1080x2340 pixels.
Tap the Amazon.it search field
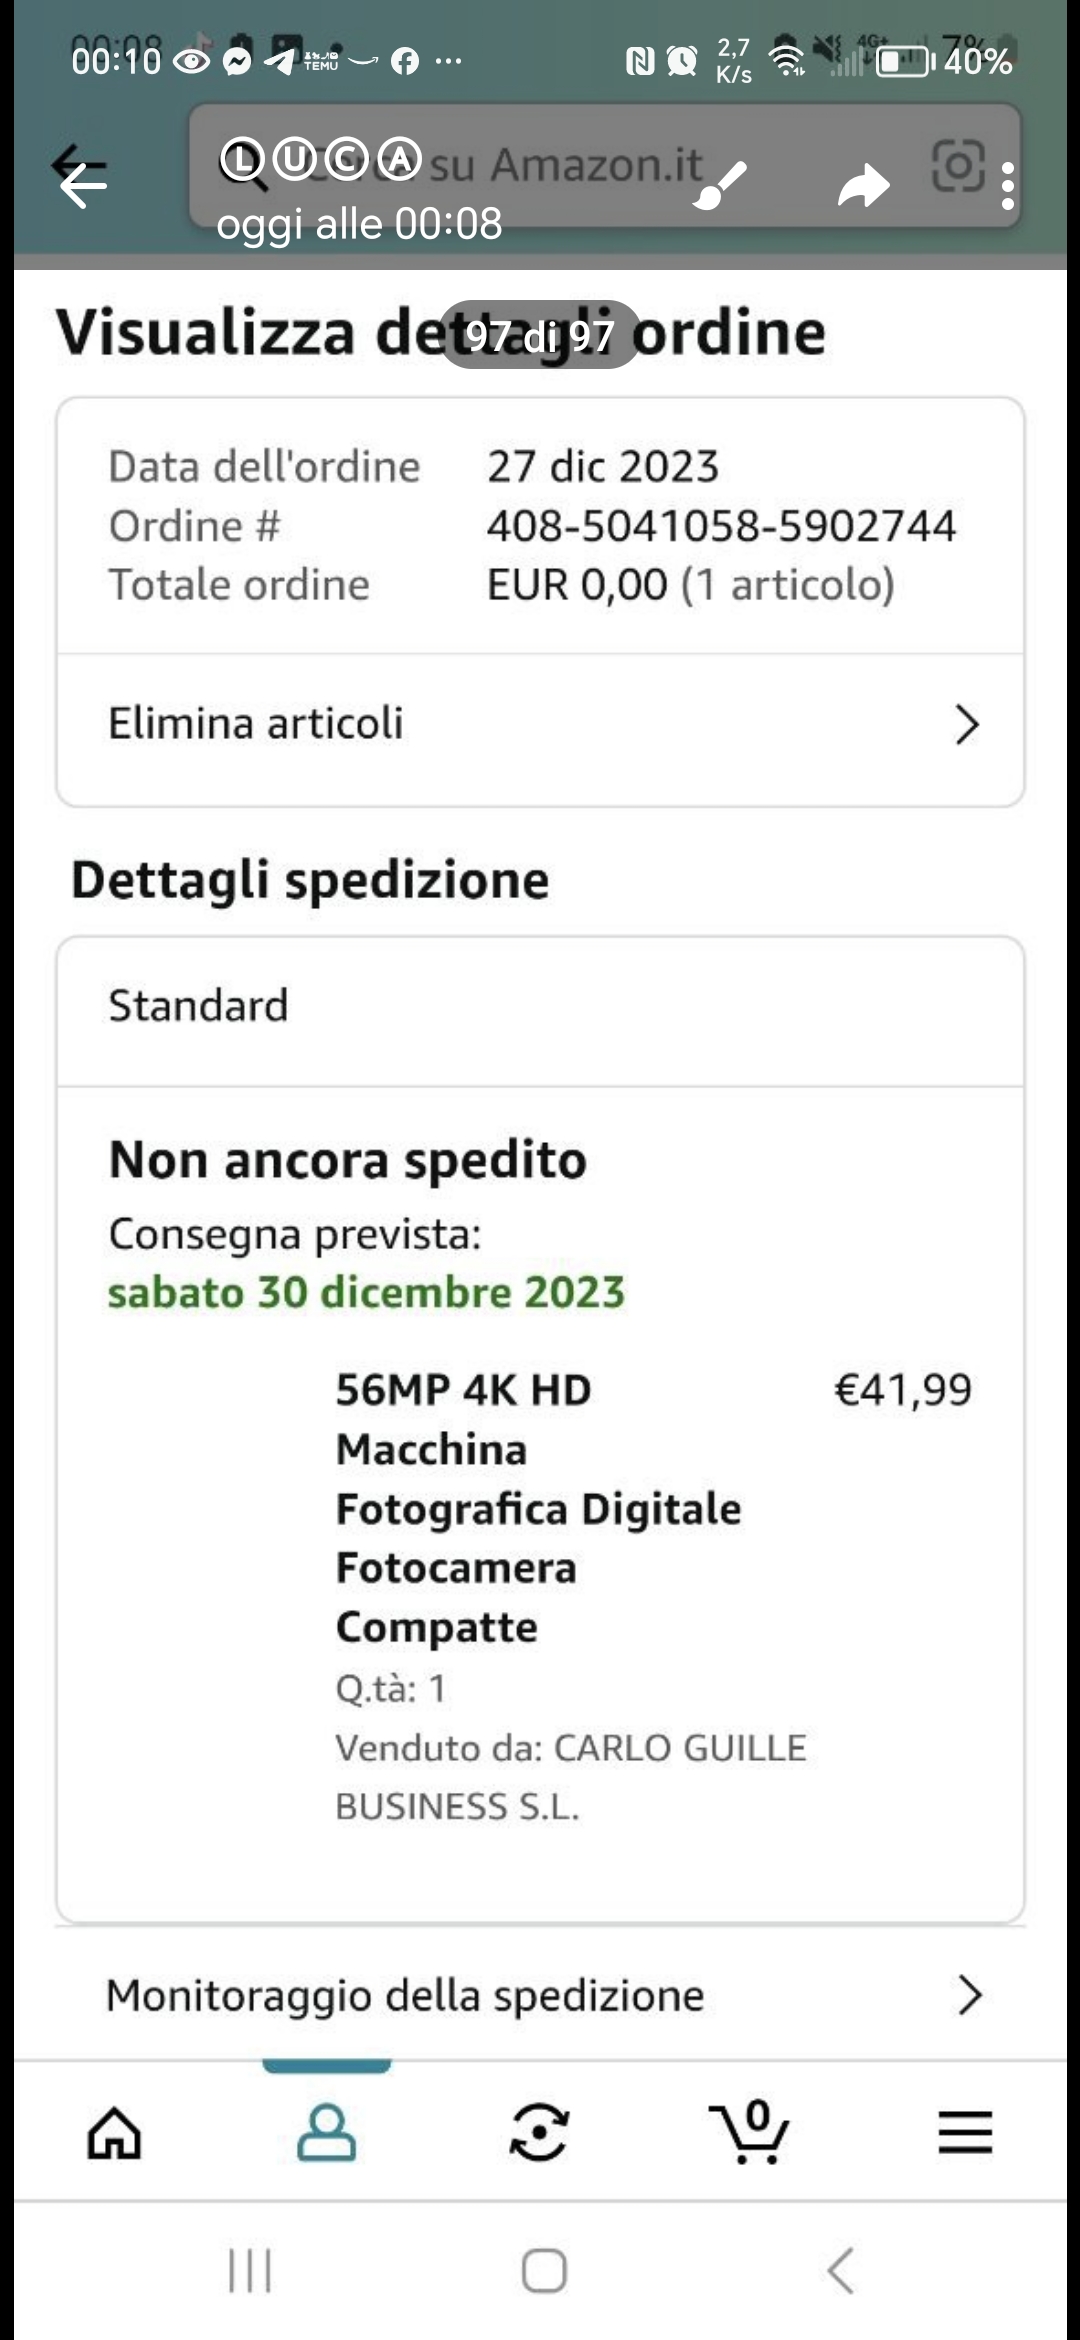pyautogui.click(x=560, y=165)
